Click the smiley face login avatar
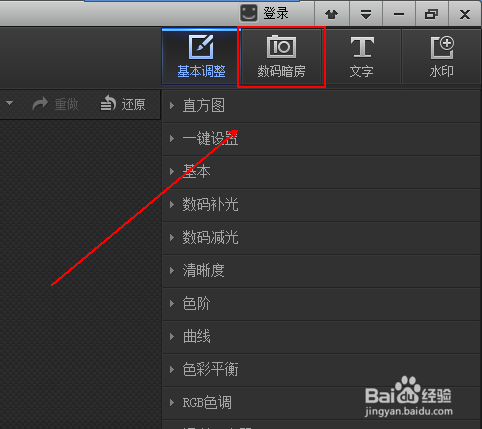 pyautogui.click(x=249, y=13)
